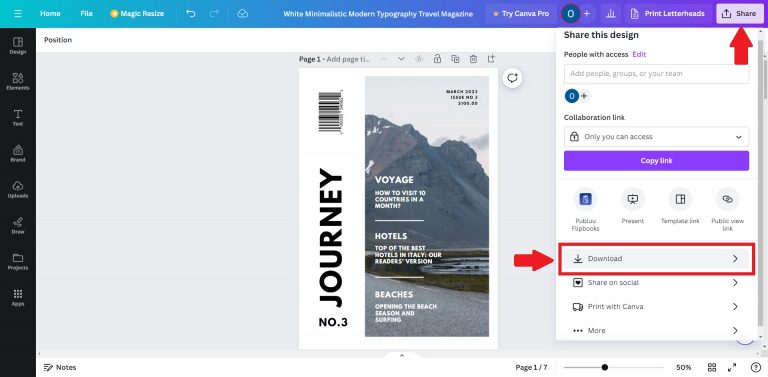Click the plus beside the share panel avatar
This screenshot has height=377, width=768.
pyautogui.click(x=584, y=96)
